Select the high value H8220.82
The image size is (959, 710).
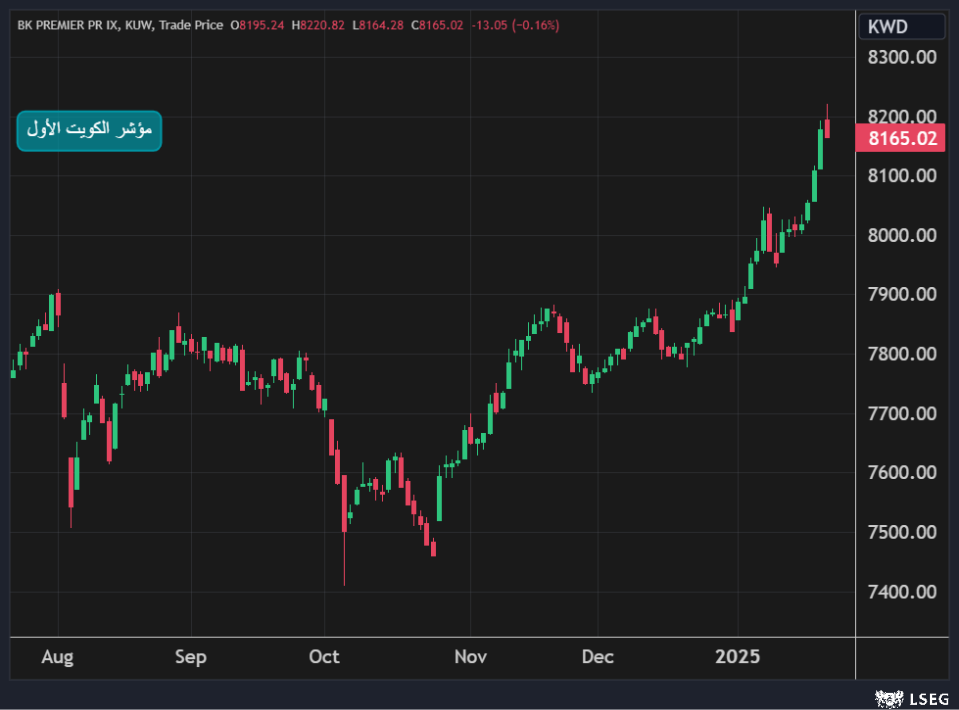318,25
